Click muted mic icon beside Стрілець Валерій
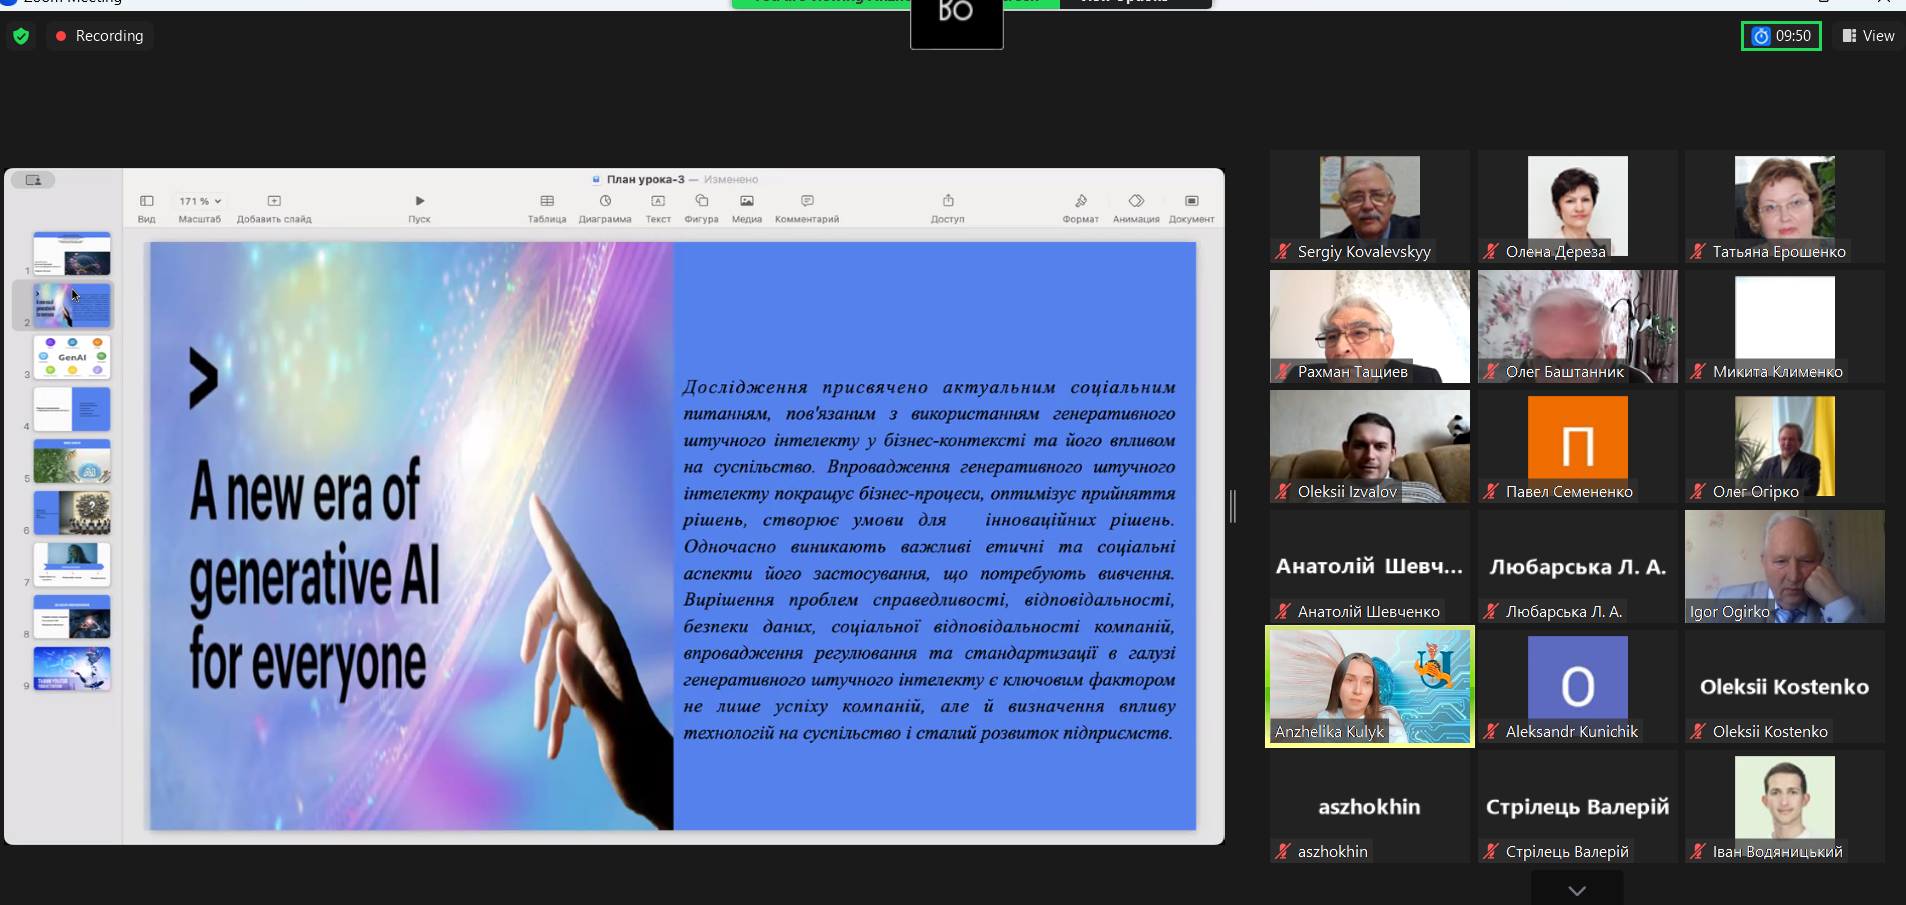 [1491, 852]
